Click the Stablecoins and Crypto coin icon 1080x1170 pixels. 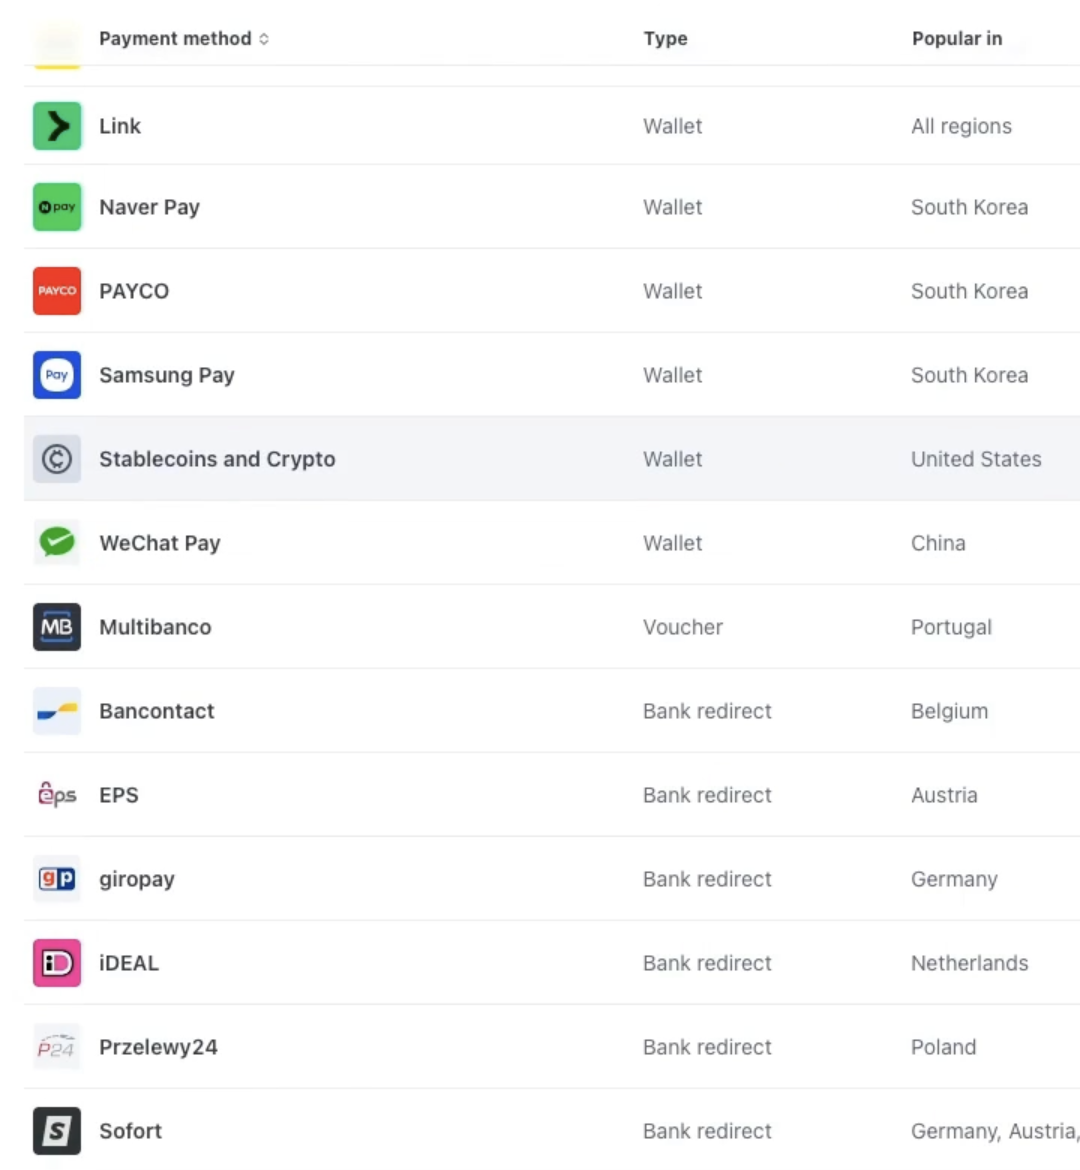click(57, 459)
